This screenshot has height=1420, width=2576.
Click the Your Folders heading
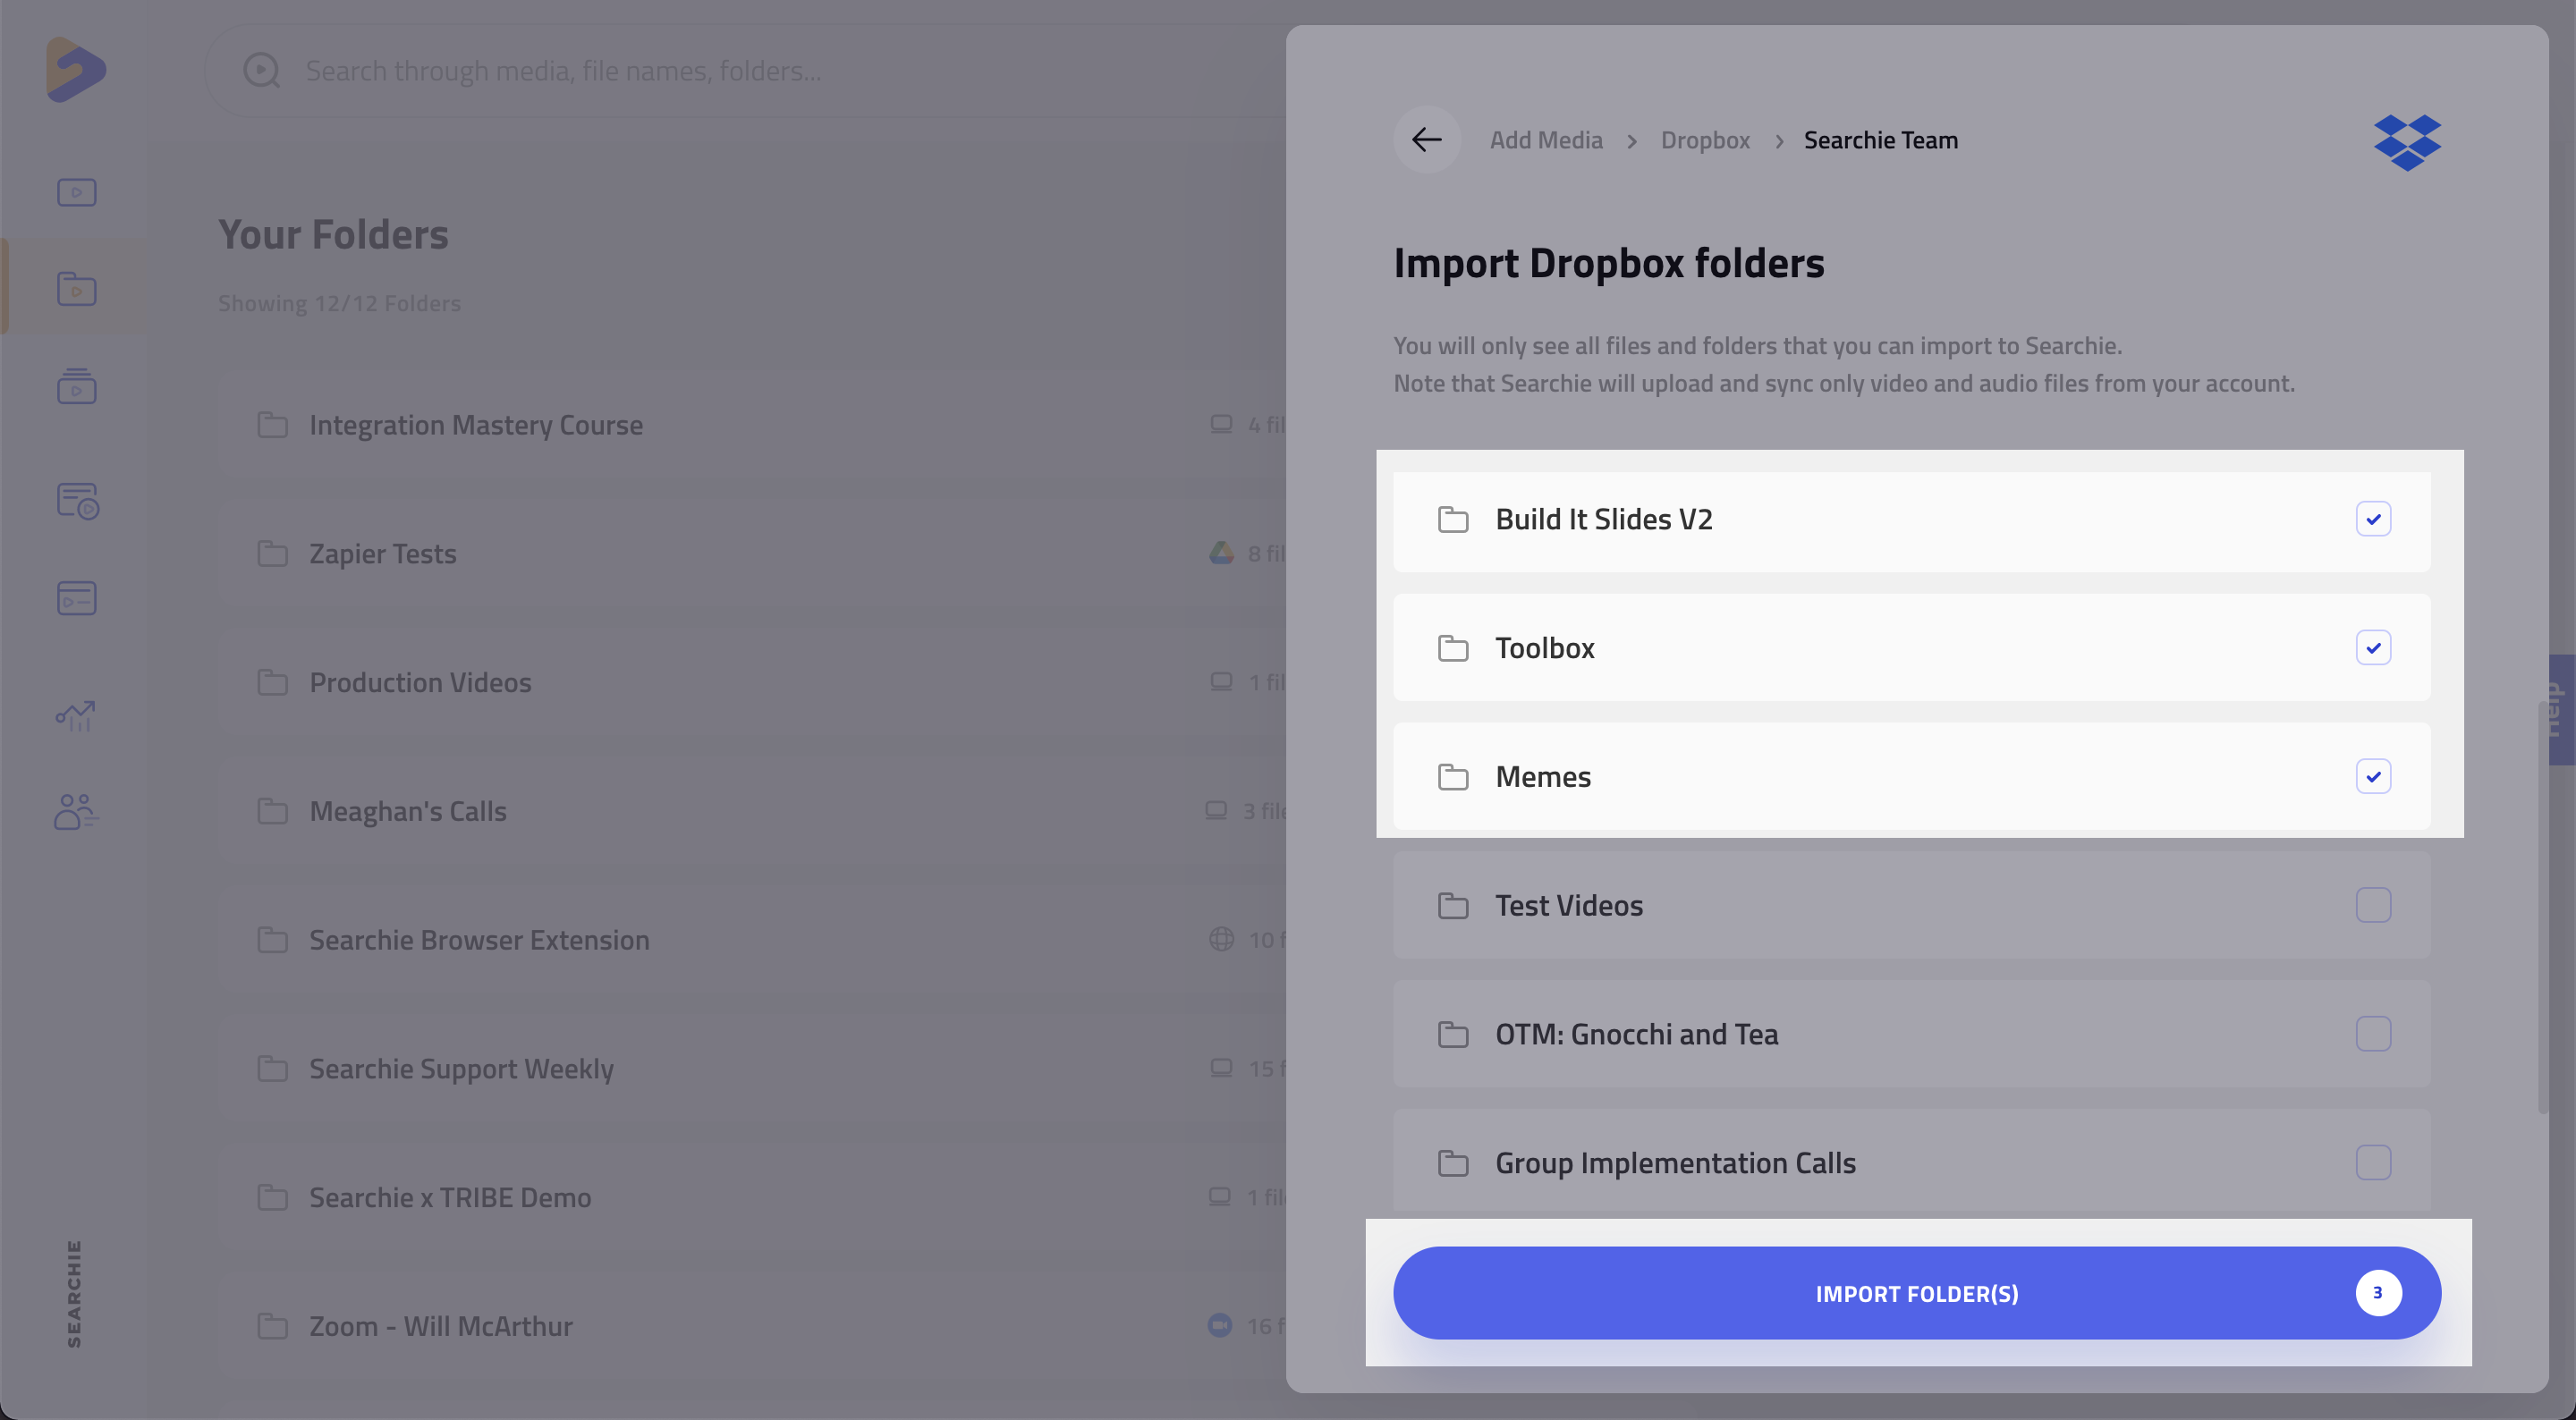[333, 235]
